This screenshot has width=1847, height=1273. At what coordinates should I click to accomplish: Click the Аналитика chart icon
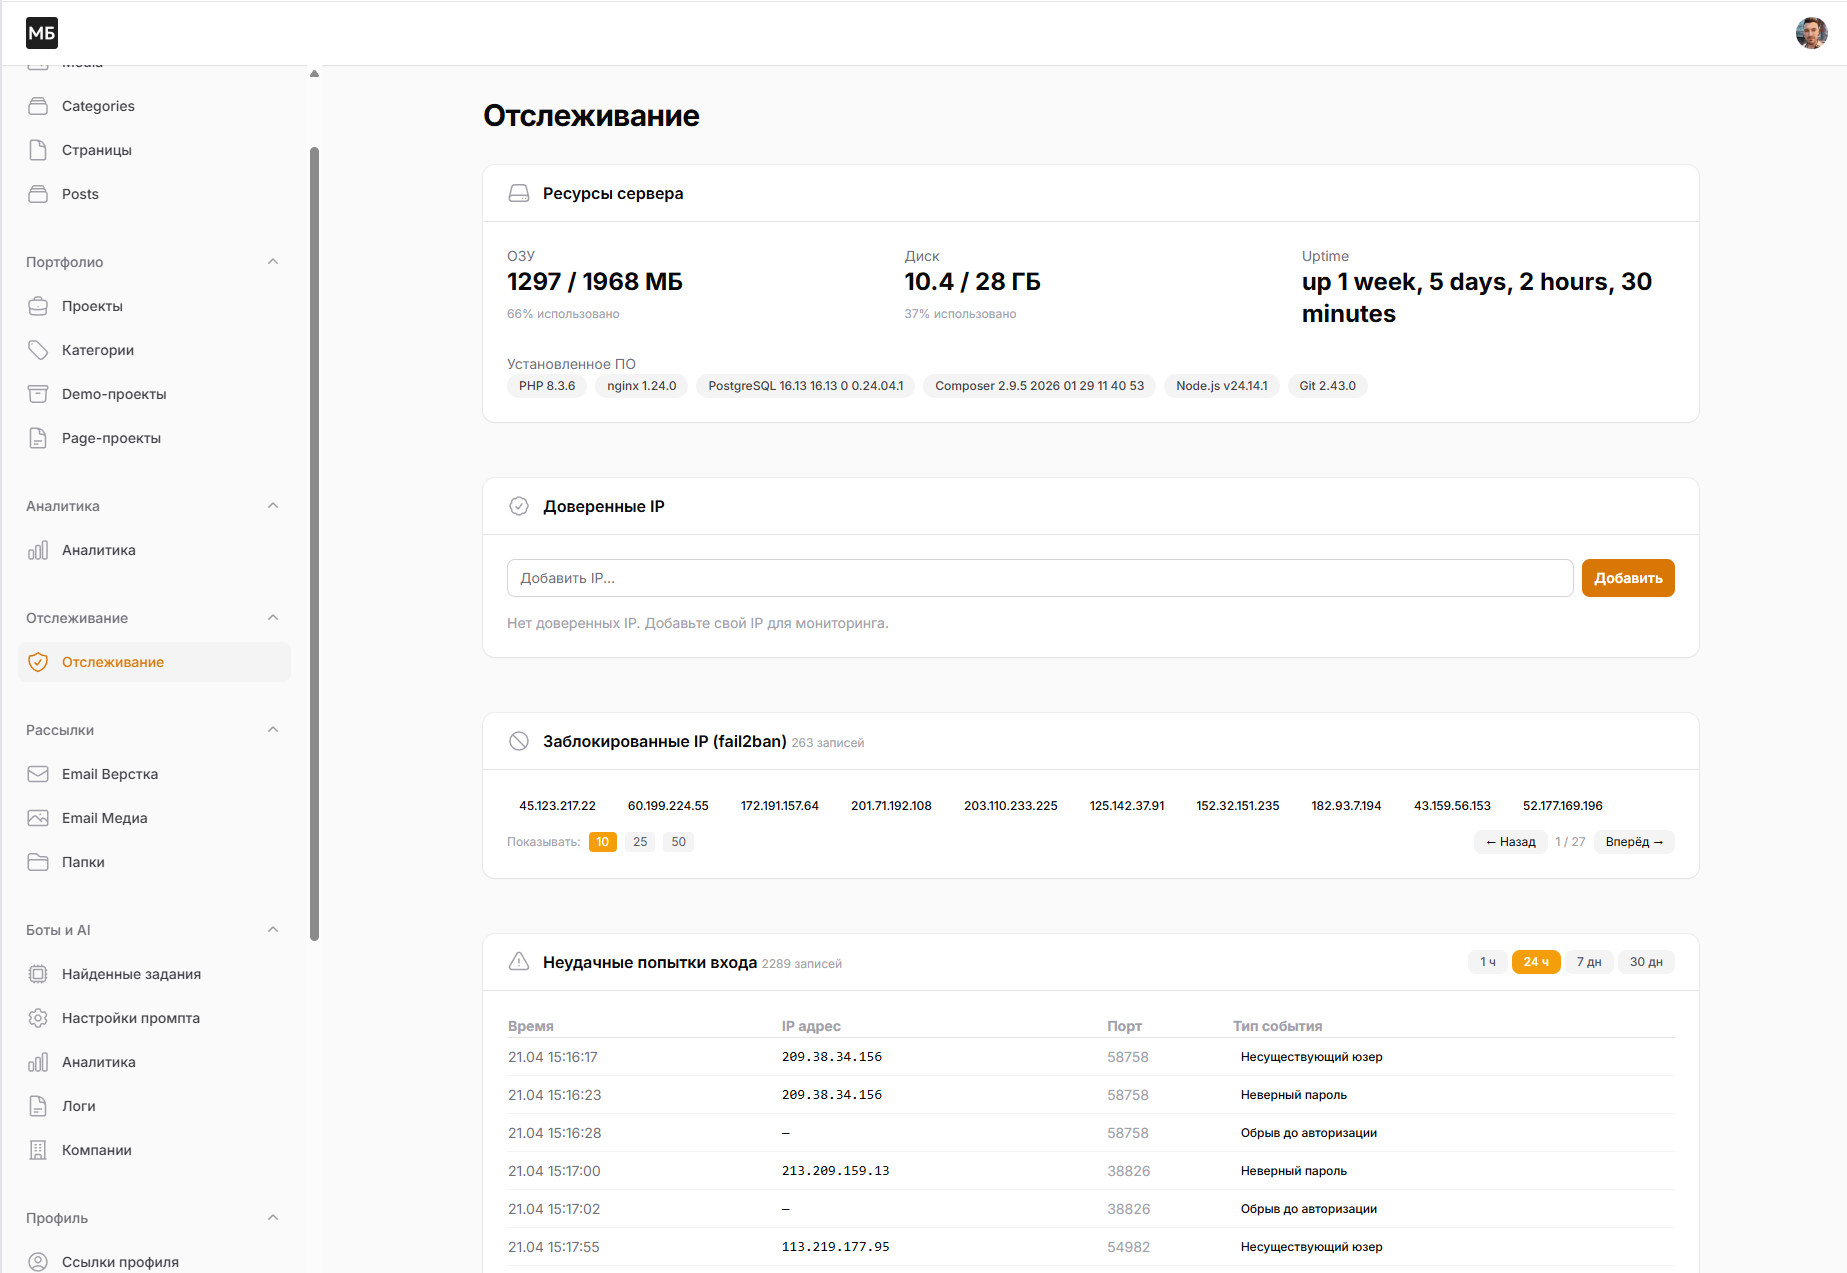38,549
